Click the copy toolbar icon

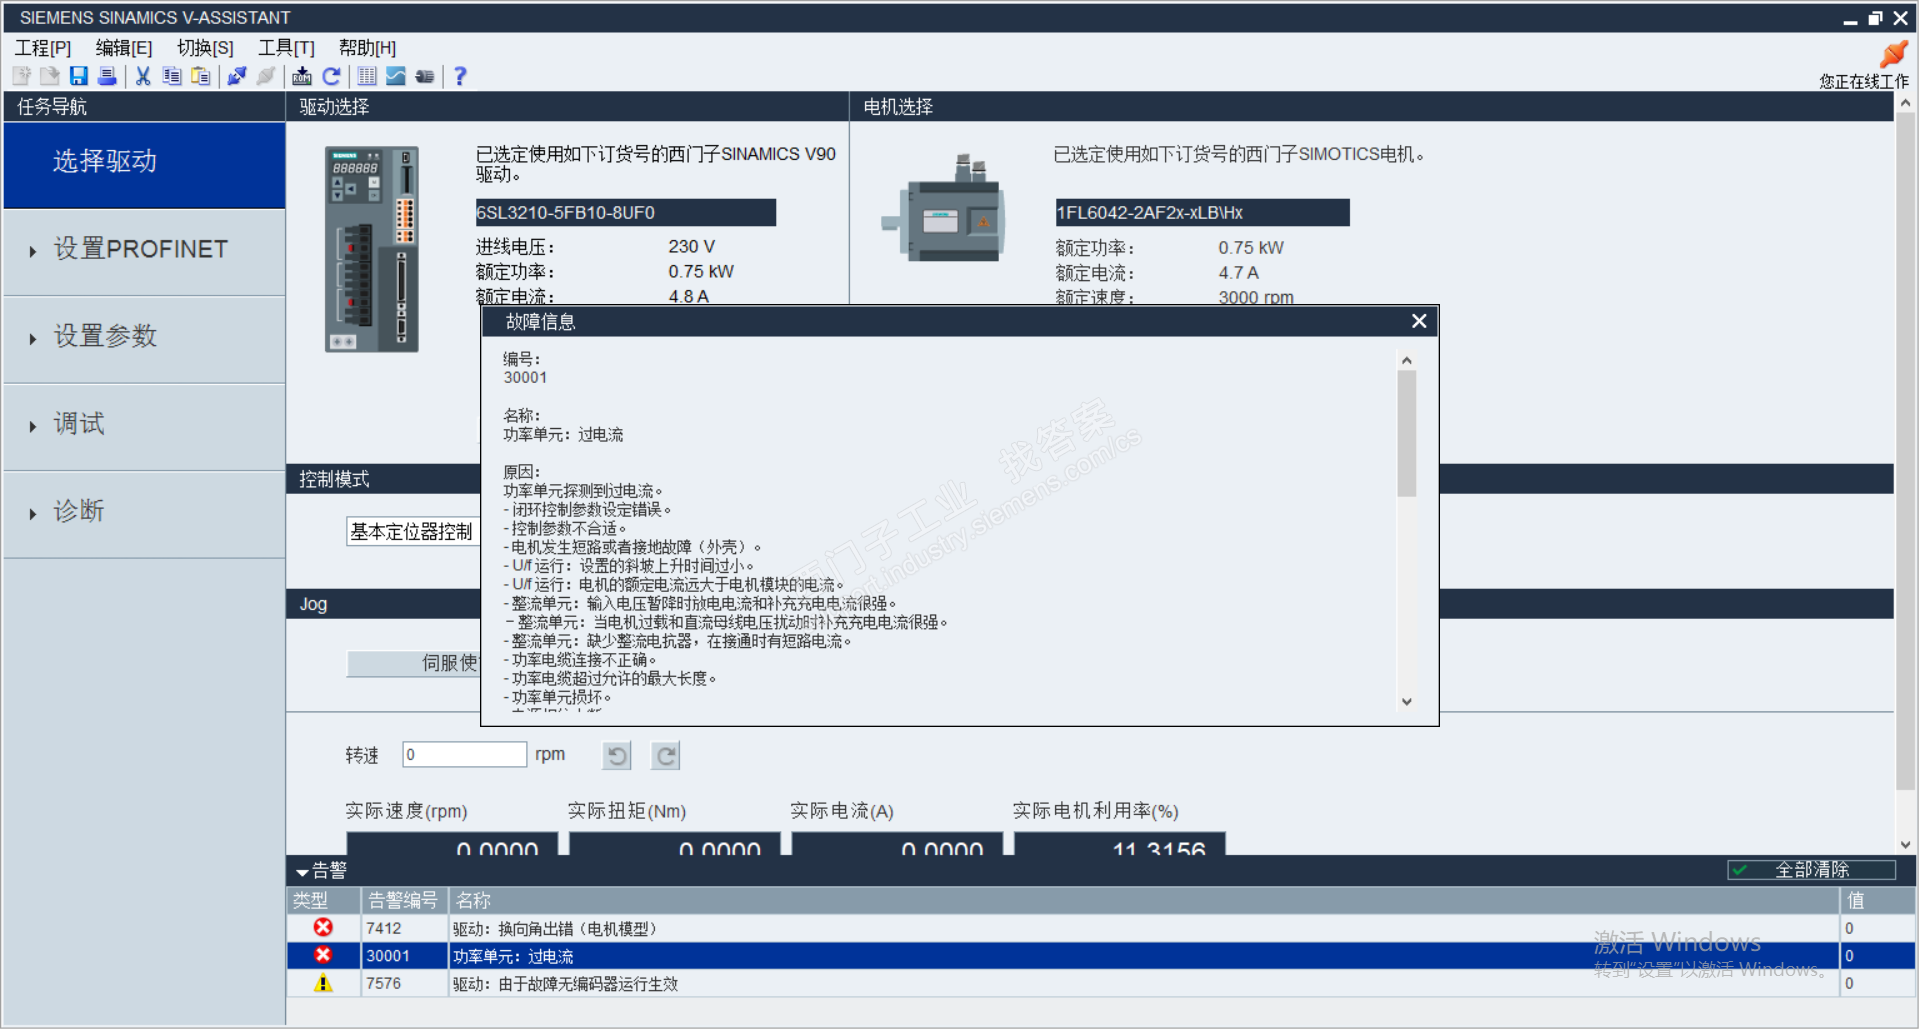click(172, 76)
